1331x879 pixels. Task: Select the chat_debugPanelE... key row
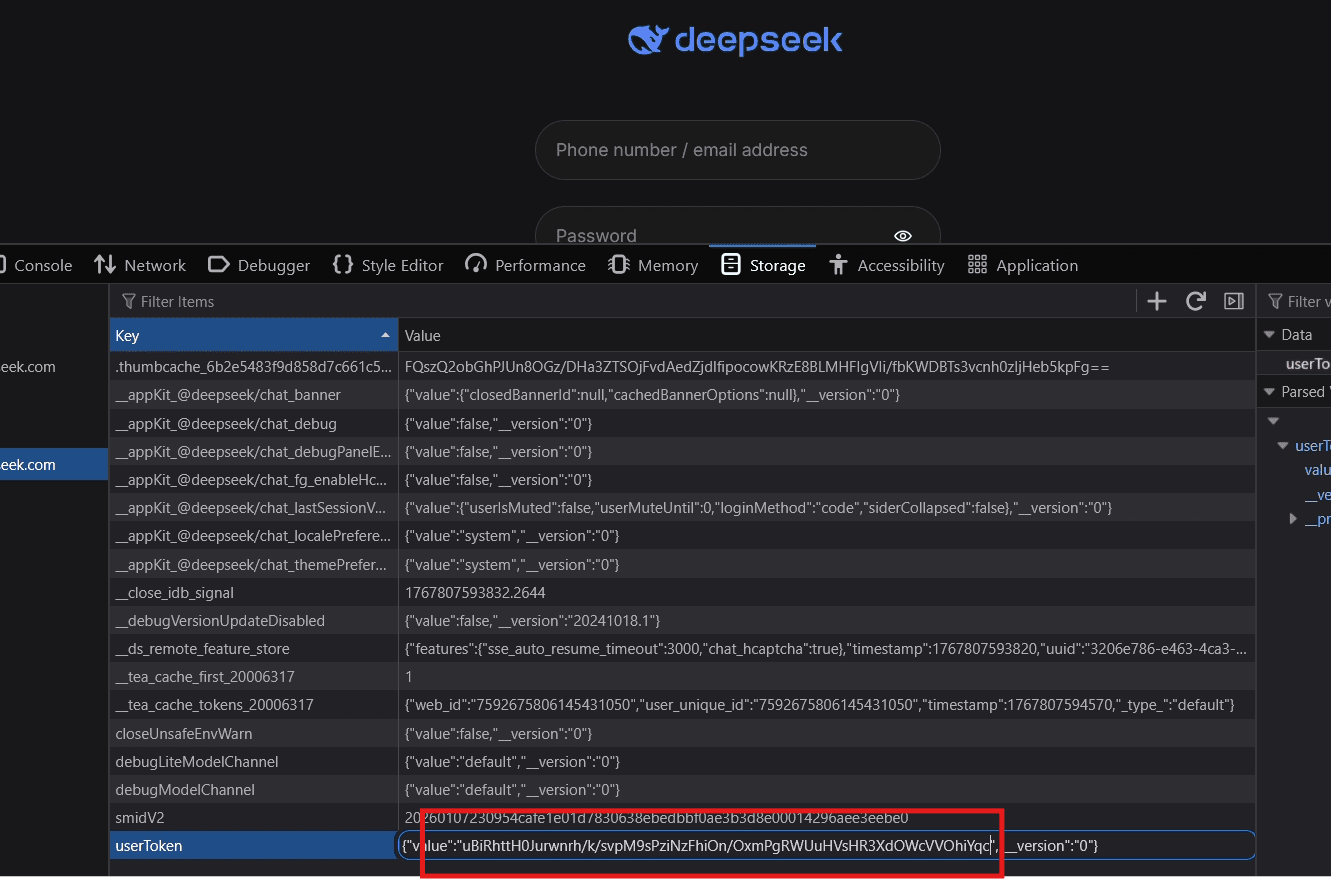coord(254,452)
